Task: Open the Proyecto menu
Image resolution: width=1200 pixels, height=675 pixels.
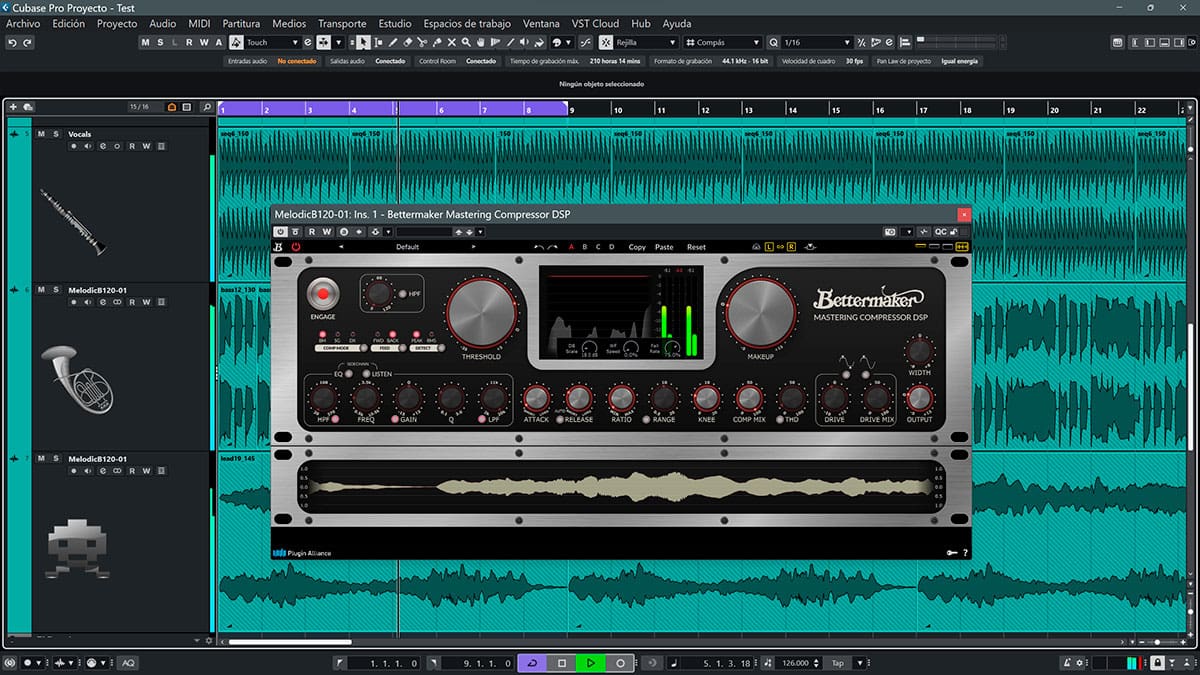Action: [x=117, y=23]
